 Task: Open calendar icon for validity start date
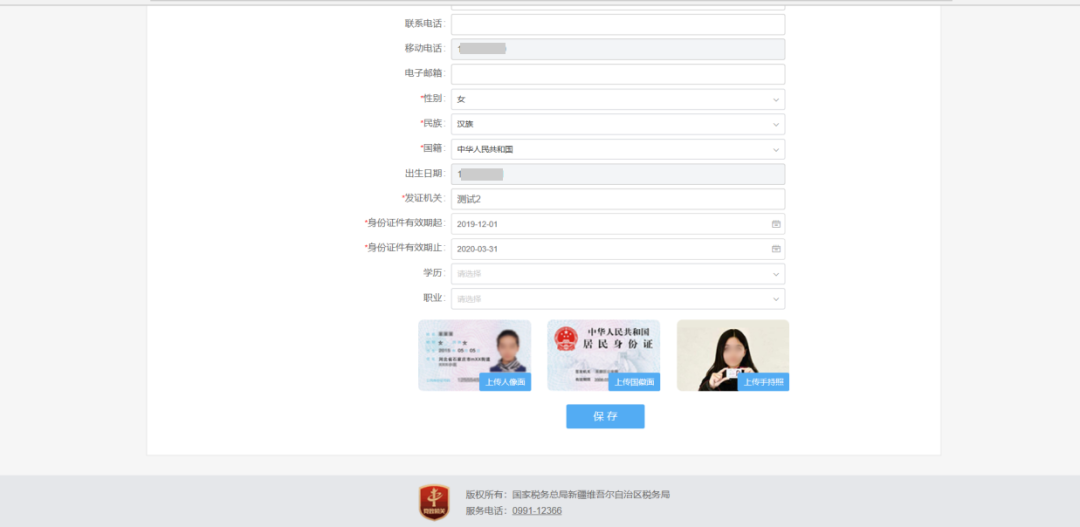point(776,224)
